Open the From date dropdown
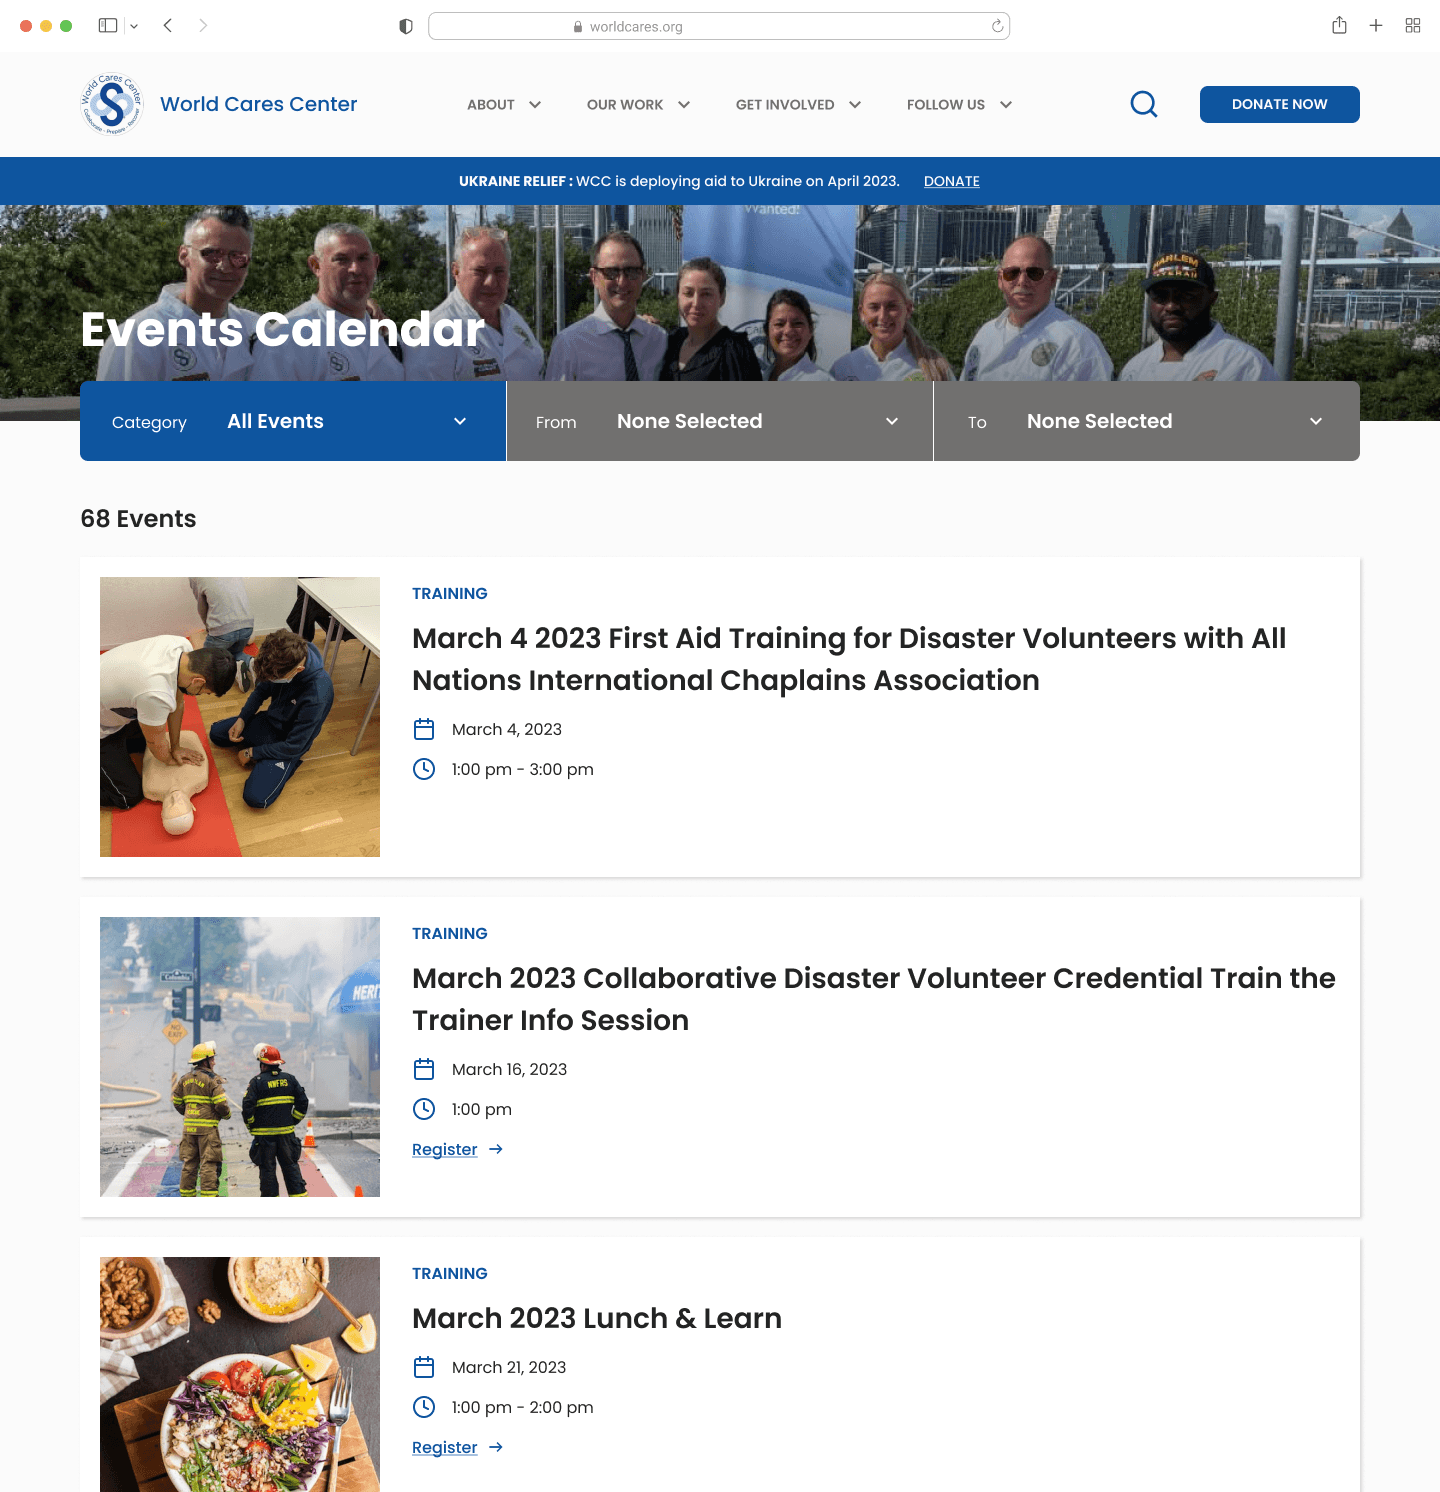This screenshot has width=1440, height=1492. [x=720, y=421]
